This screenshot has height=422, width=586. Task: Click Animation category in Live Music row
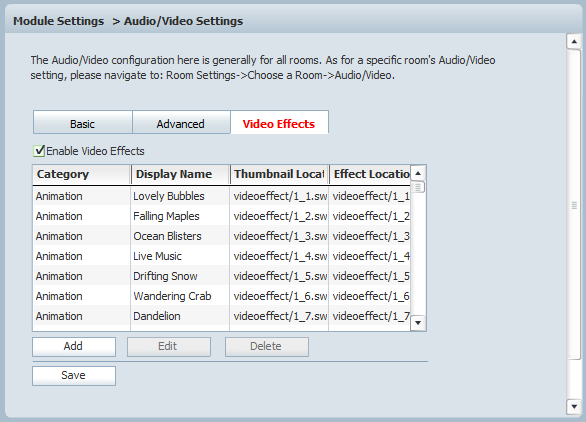(x=59, y=256)
